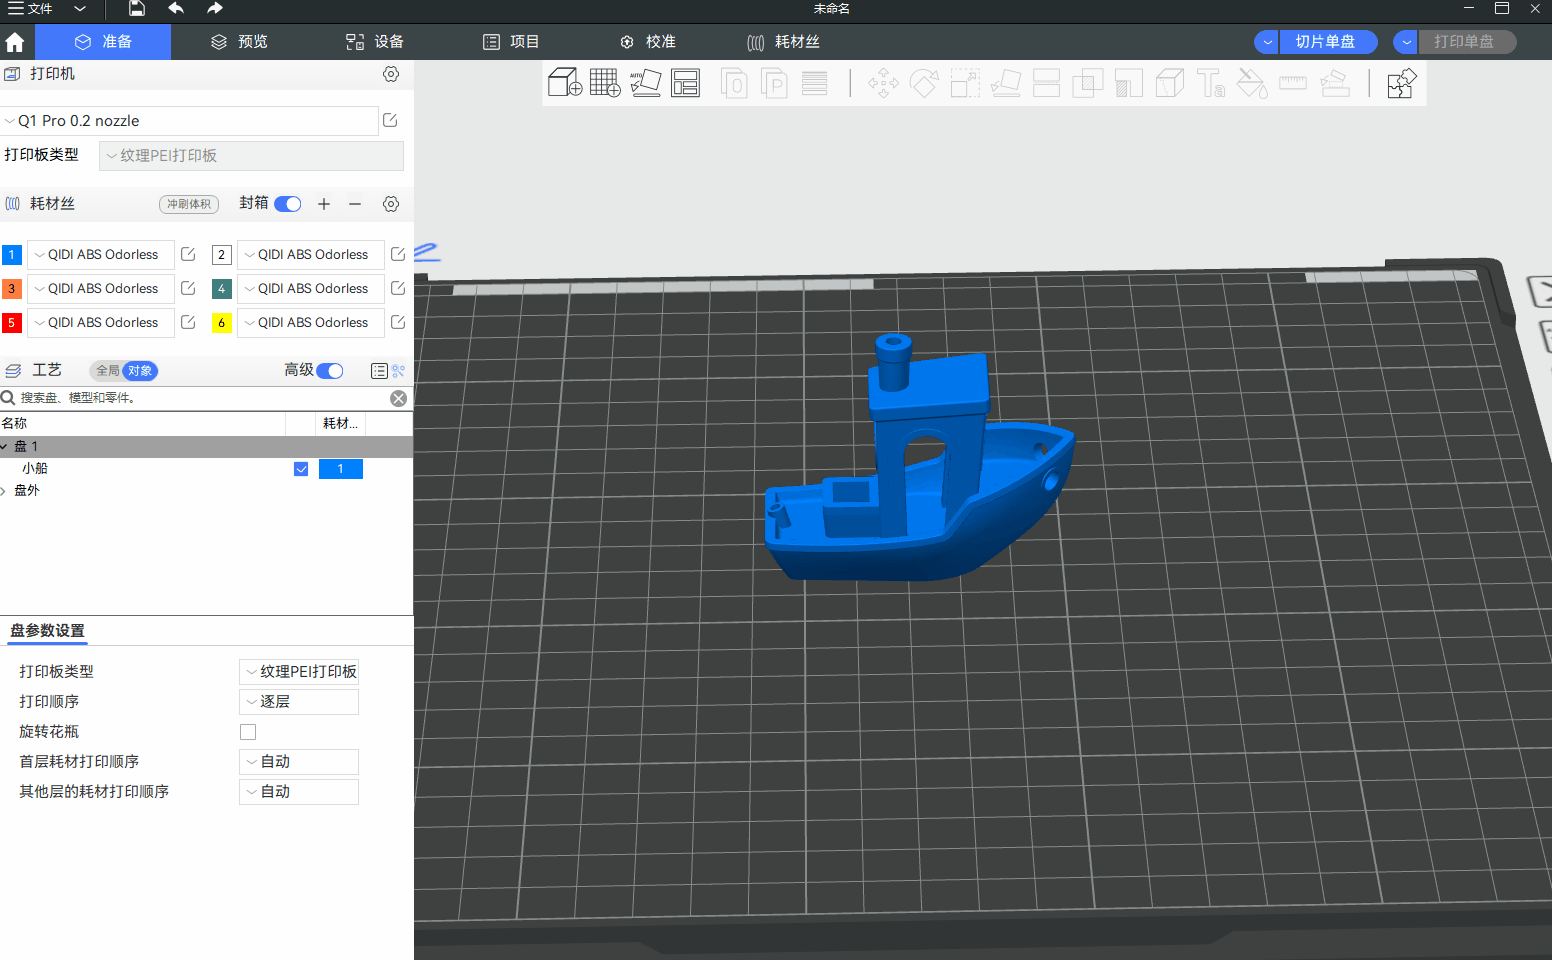The image size is (1552, 960).
Task: Expand the 盘外 tree item
Action: coord(5,491)
